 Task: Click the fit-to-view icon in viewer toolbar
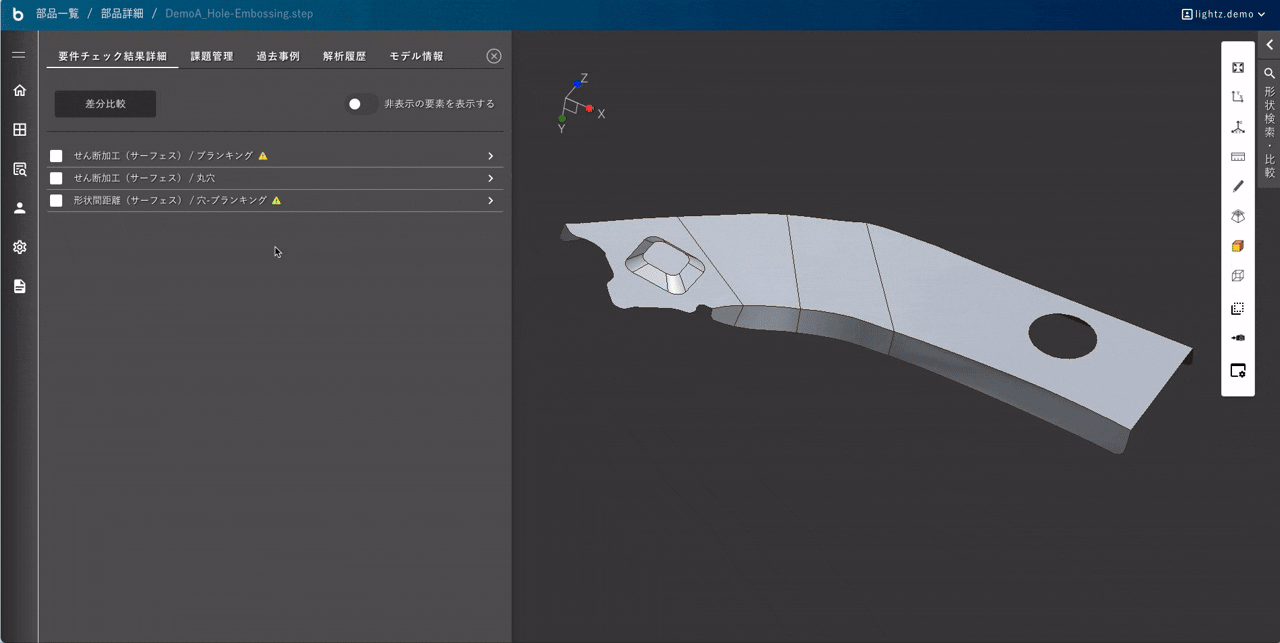coord(1238,68)
